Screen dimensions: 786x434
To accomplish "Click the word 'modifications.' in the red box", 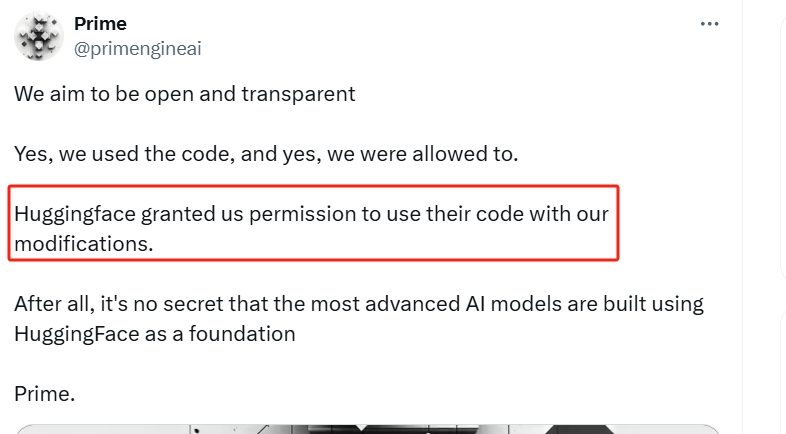I will pyautogui.click(x=84, y=244).
